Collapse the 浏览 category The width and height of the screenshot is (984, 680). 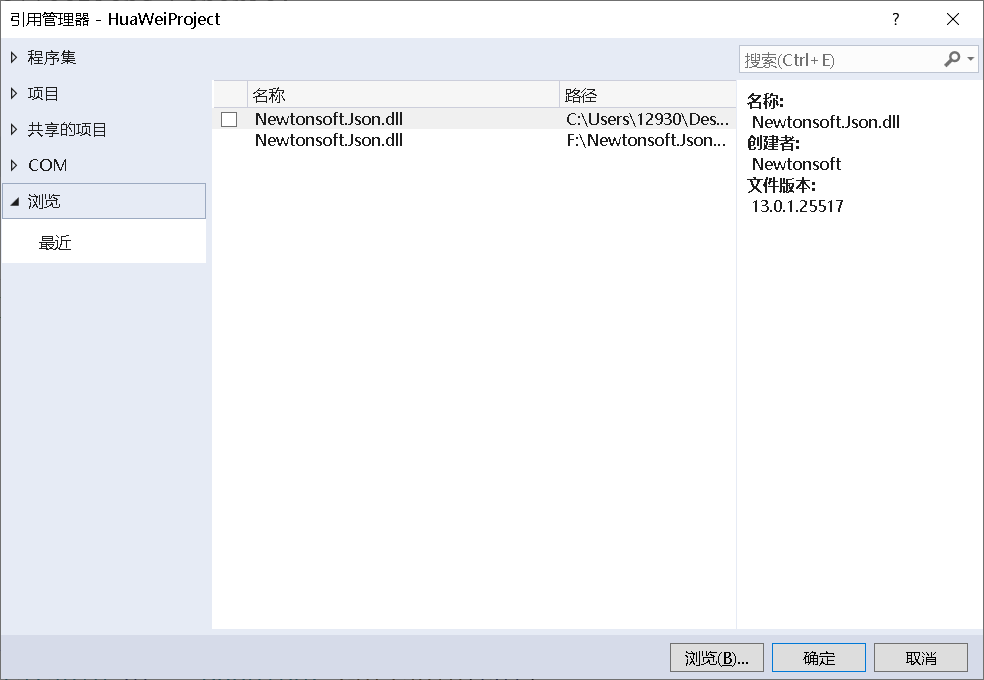click(x=14, y=201)
